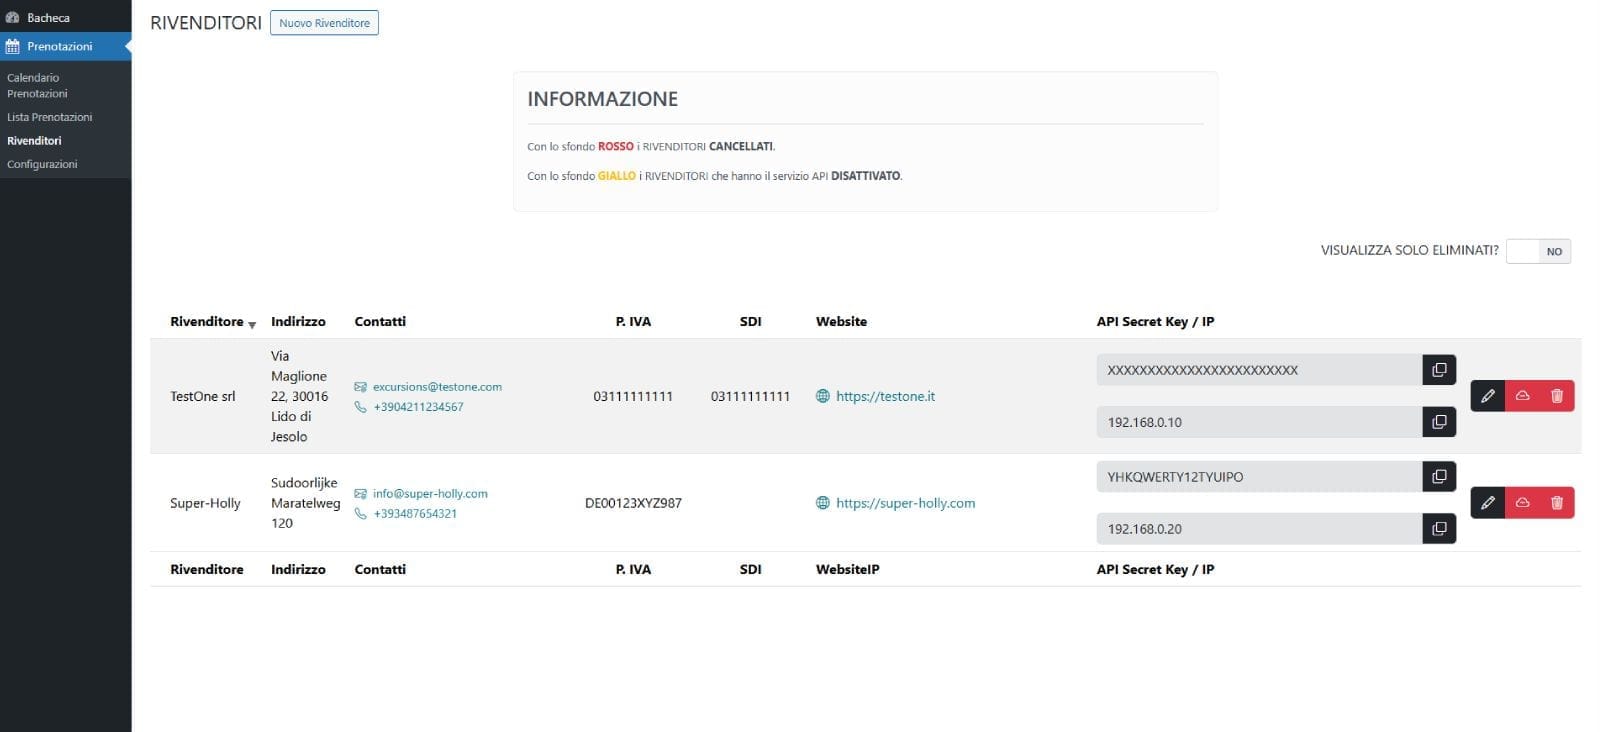Delete Super-Holly reseller with trash icon

[1557, 503]
